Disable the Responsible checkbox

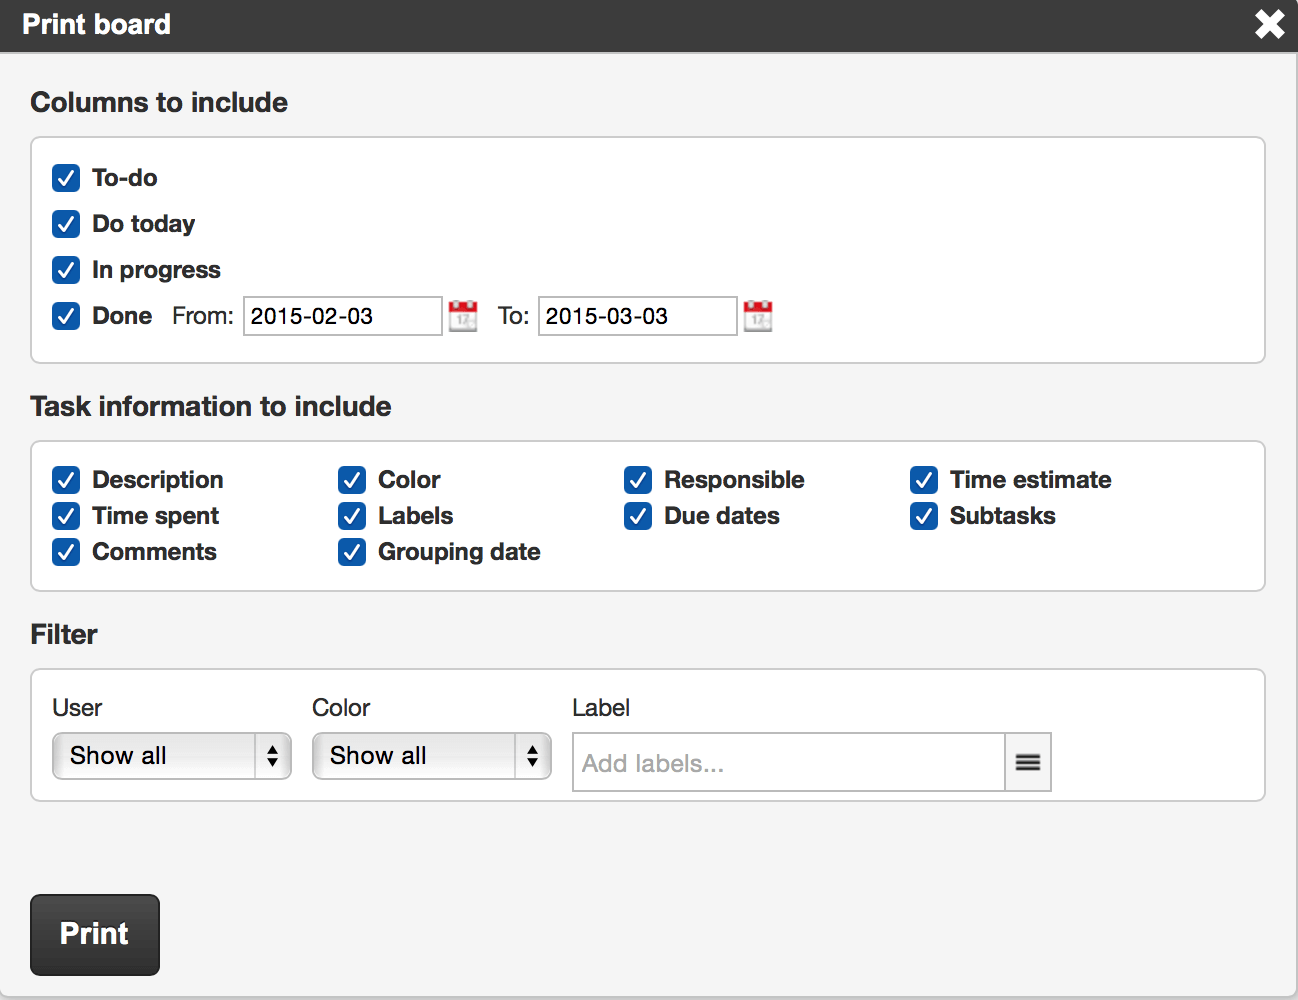click(638, 480)
